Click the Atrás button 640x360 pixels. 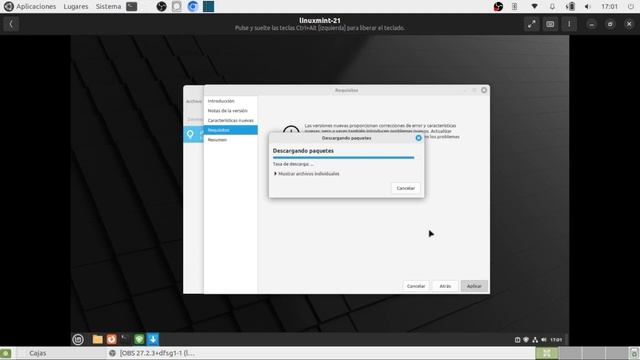pos(445,286)
